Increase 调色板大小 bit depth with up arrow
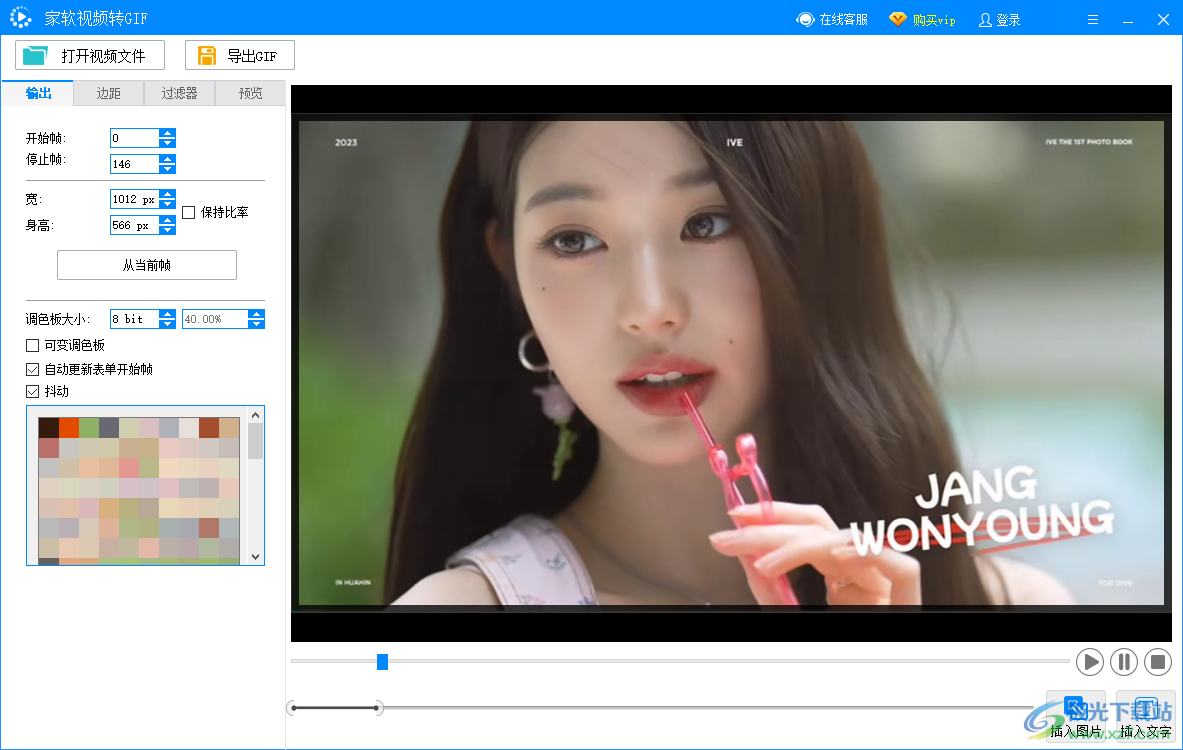The width and height of the screenshot is (1183, 750). pyautogui.click(x=167, y=315)
